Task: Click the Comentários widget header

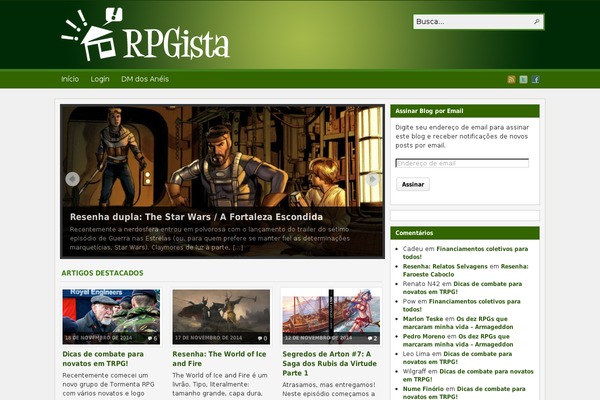Action: click(465, 233)
